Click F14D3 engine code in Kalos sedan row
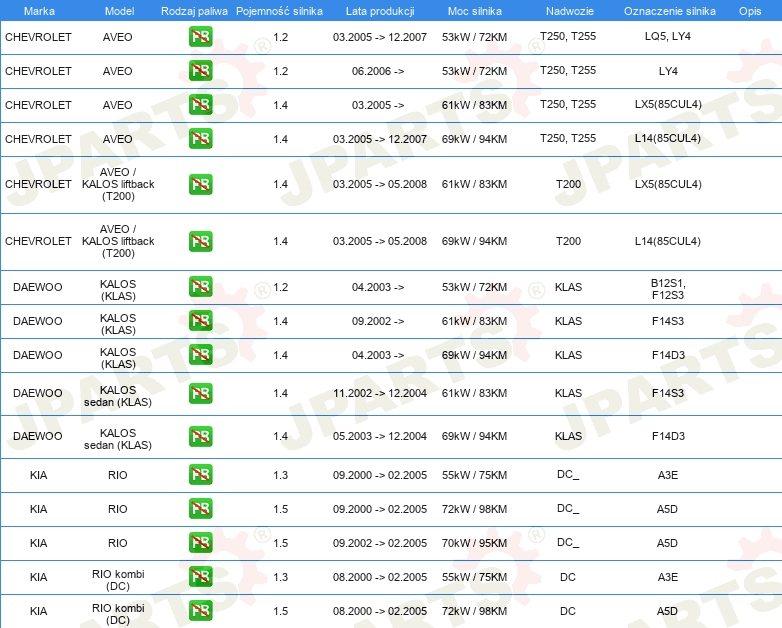 click(x=668, y=436)
